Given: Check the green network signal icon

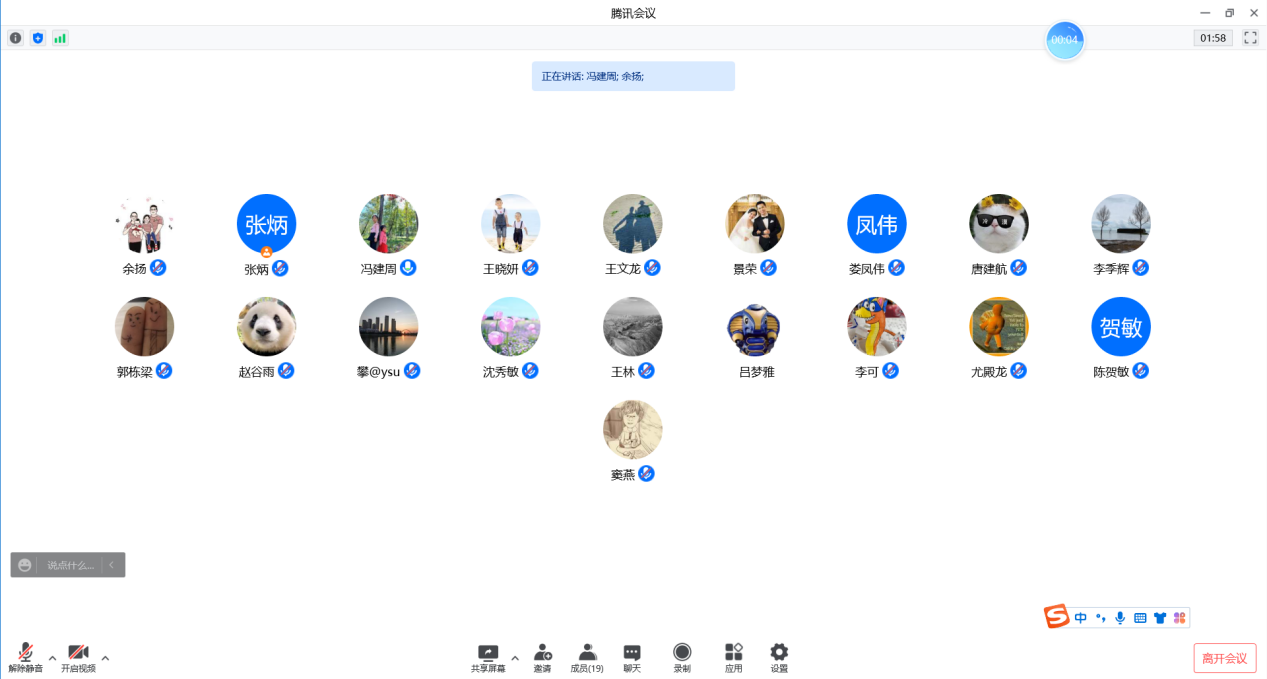Looking at the screenshot, I should (60, 38).
